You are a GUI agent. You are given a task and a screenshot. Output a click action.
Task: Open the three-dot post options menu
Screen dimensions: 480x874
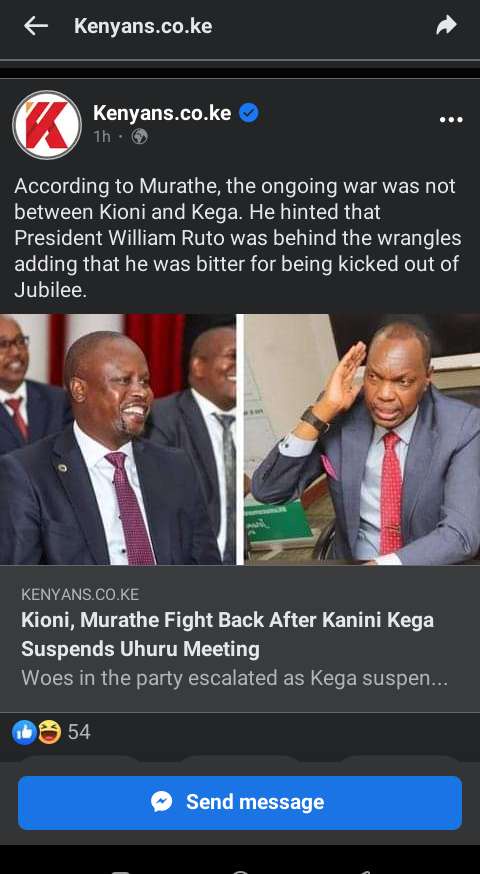click(451, 119)
